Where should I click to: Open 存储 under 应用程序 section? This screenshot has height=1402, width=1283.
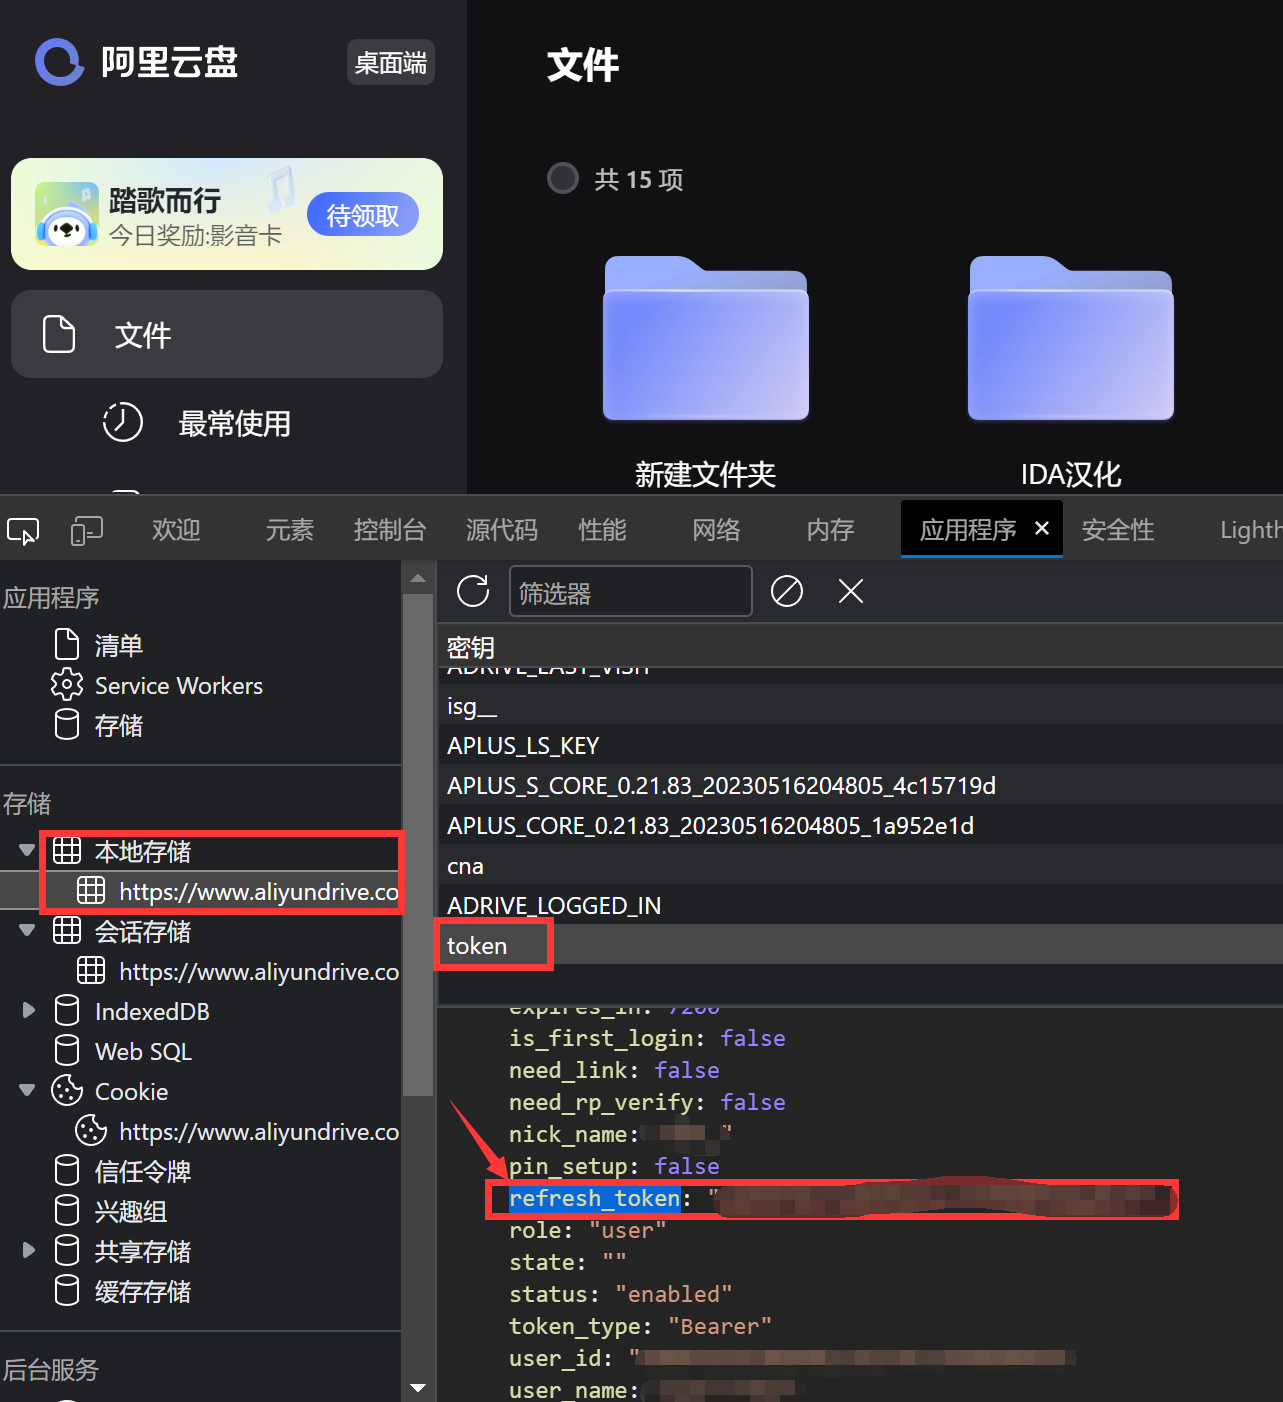(x=119, y=725)
